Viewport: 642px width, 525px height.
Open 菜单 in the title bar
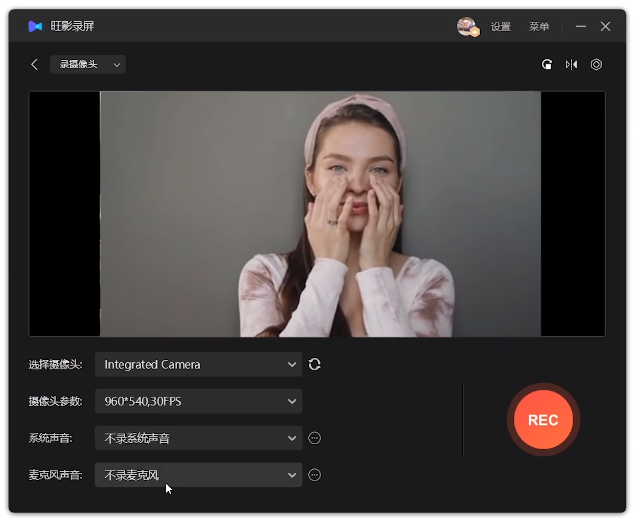pyautogui.click(x=538, y=27)
